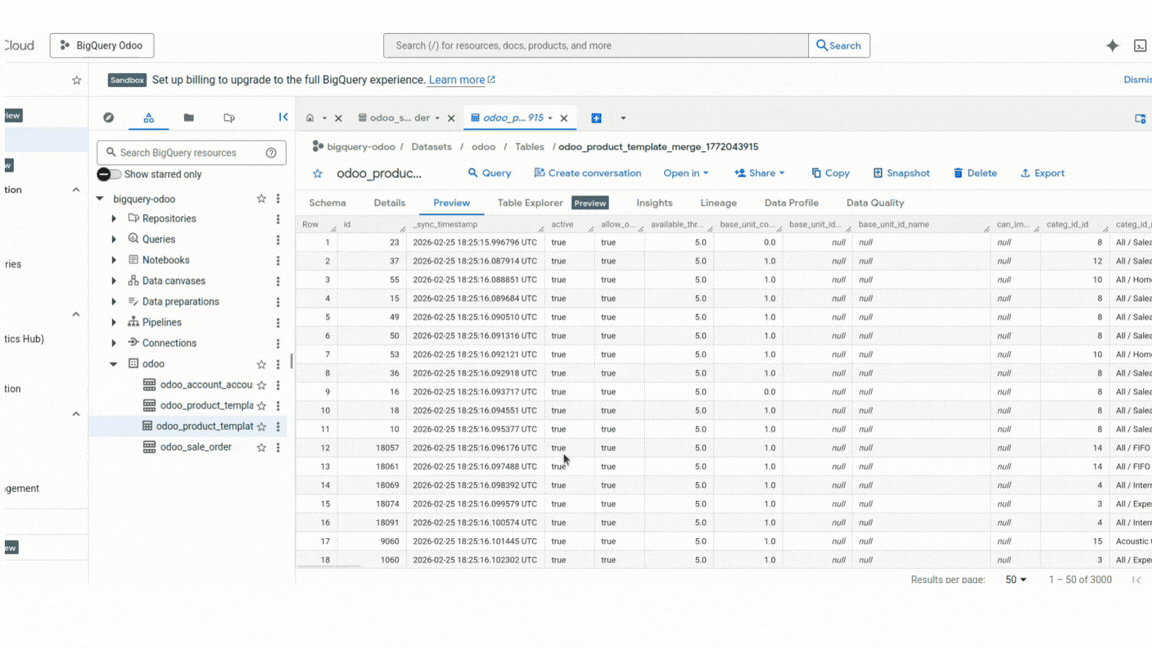Expand the Repositories tree item
The image size is (1152, 648).
(111, 218)
